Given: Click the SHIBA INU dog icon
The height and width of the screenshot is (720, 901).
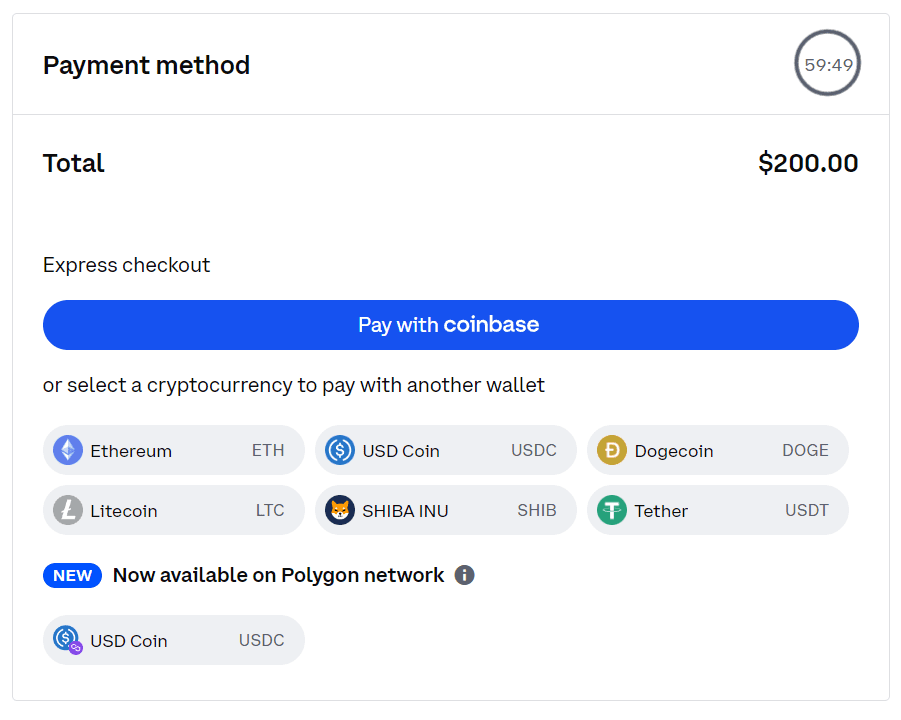Looking at the screenshot, I should [x=340, y=510].
